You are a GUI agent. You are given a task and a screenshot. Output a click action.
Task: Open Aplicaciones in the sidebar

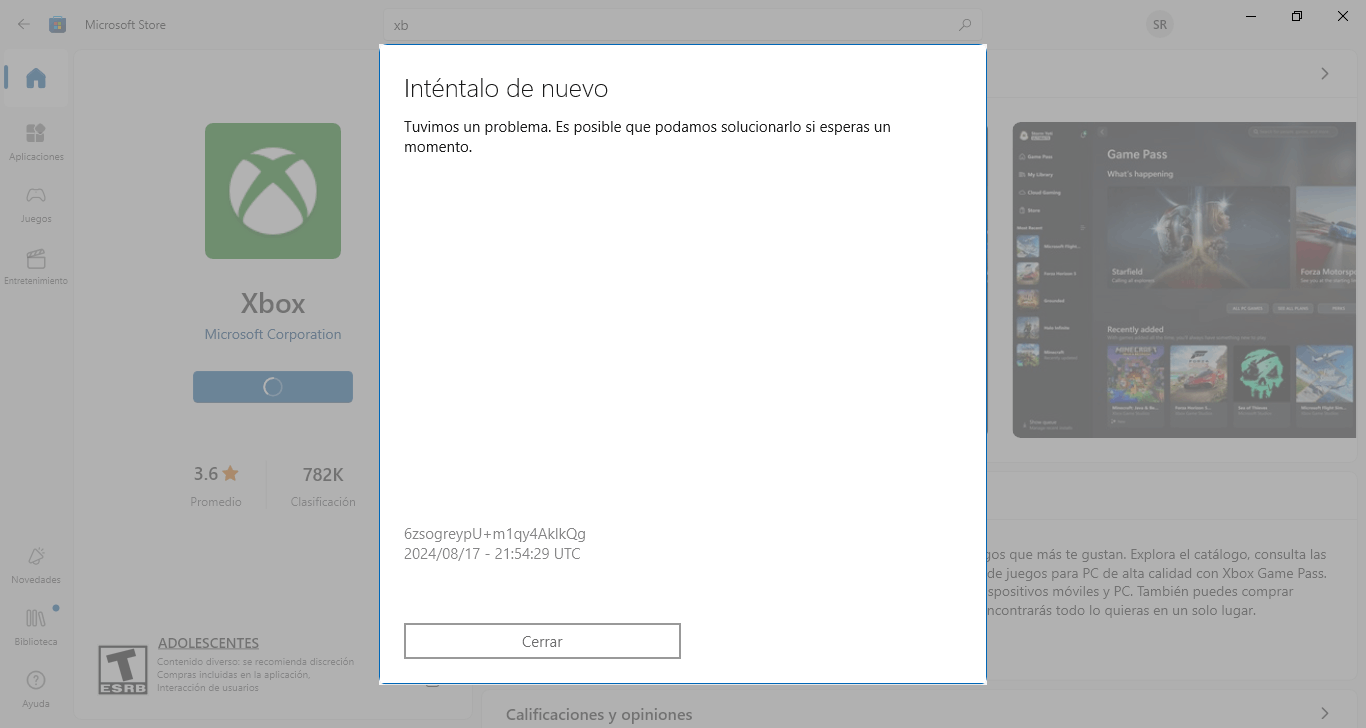pos(36,142)
